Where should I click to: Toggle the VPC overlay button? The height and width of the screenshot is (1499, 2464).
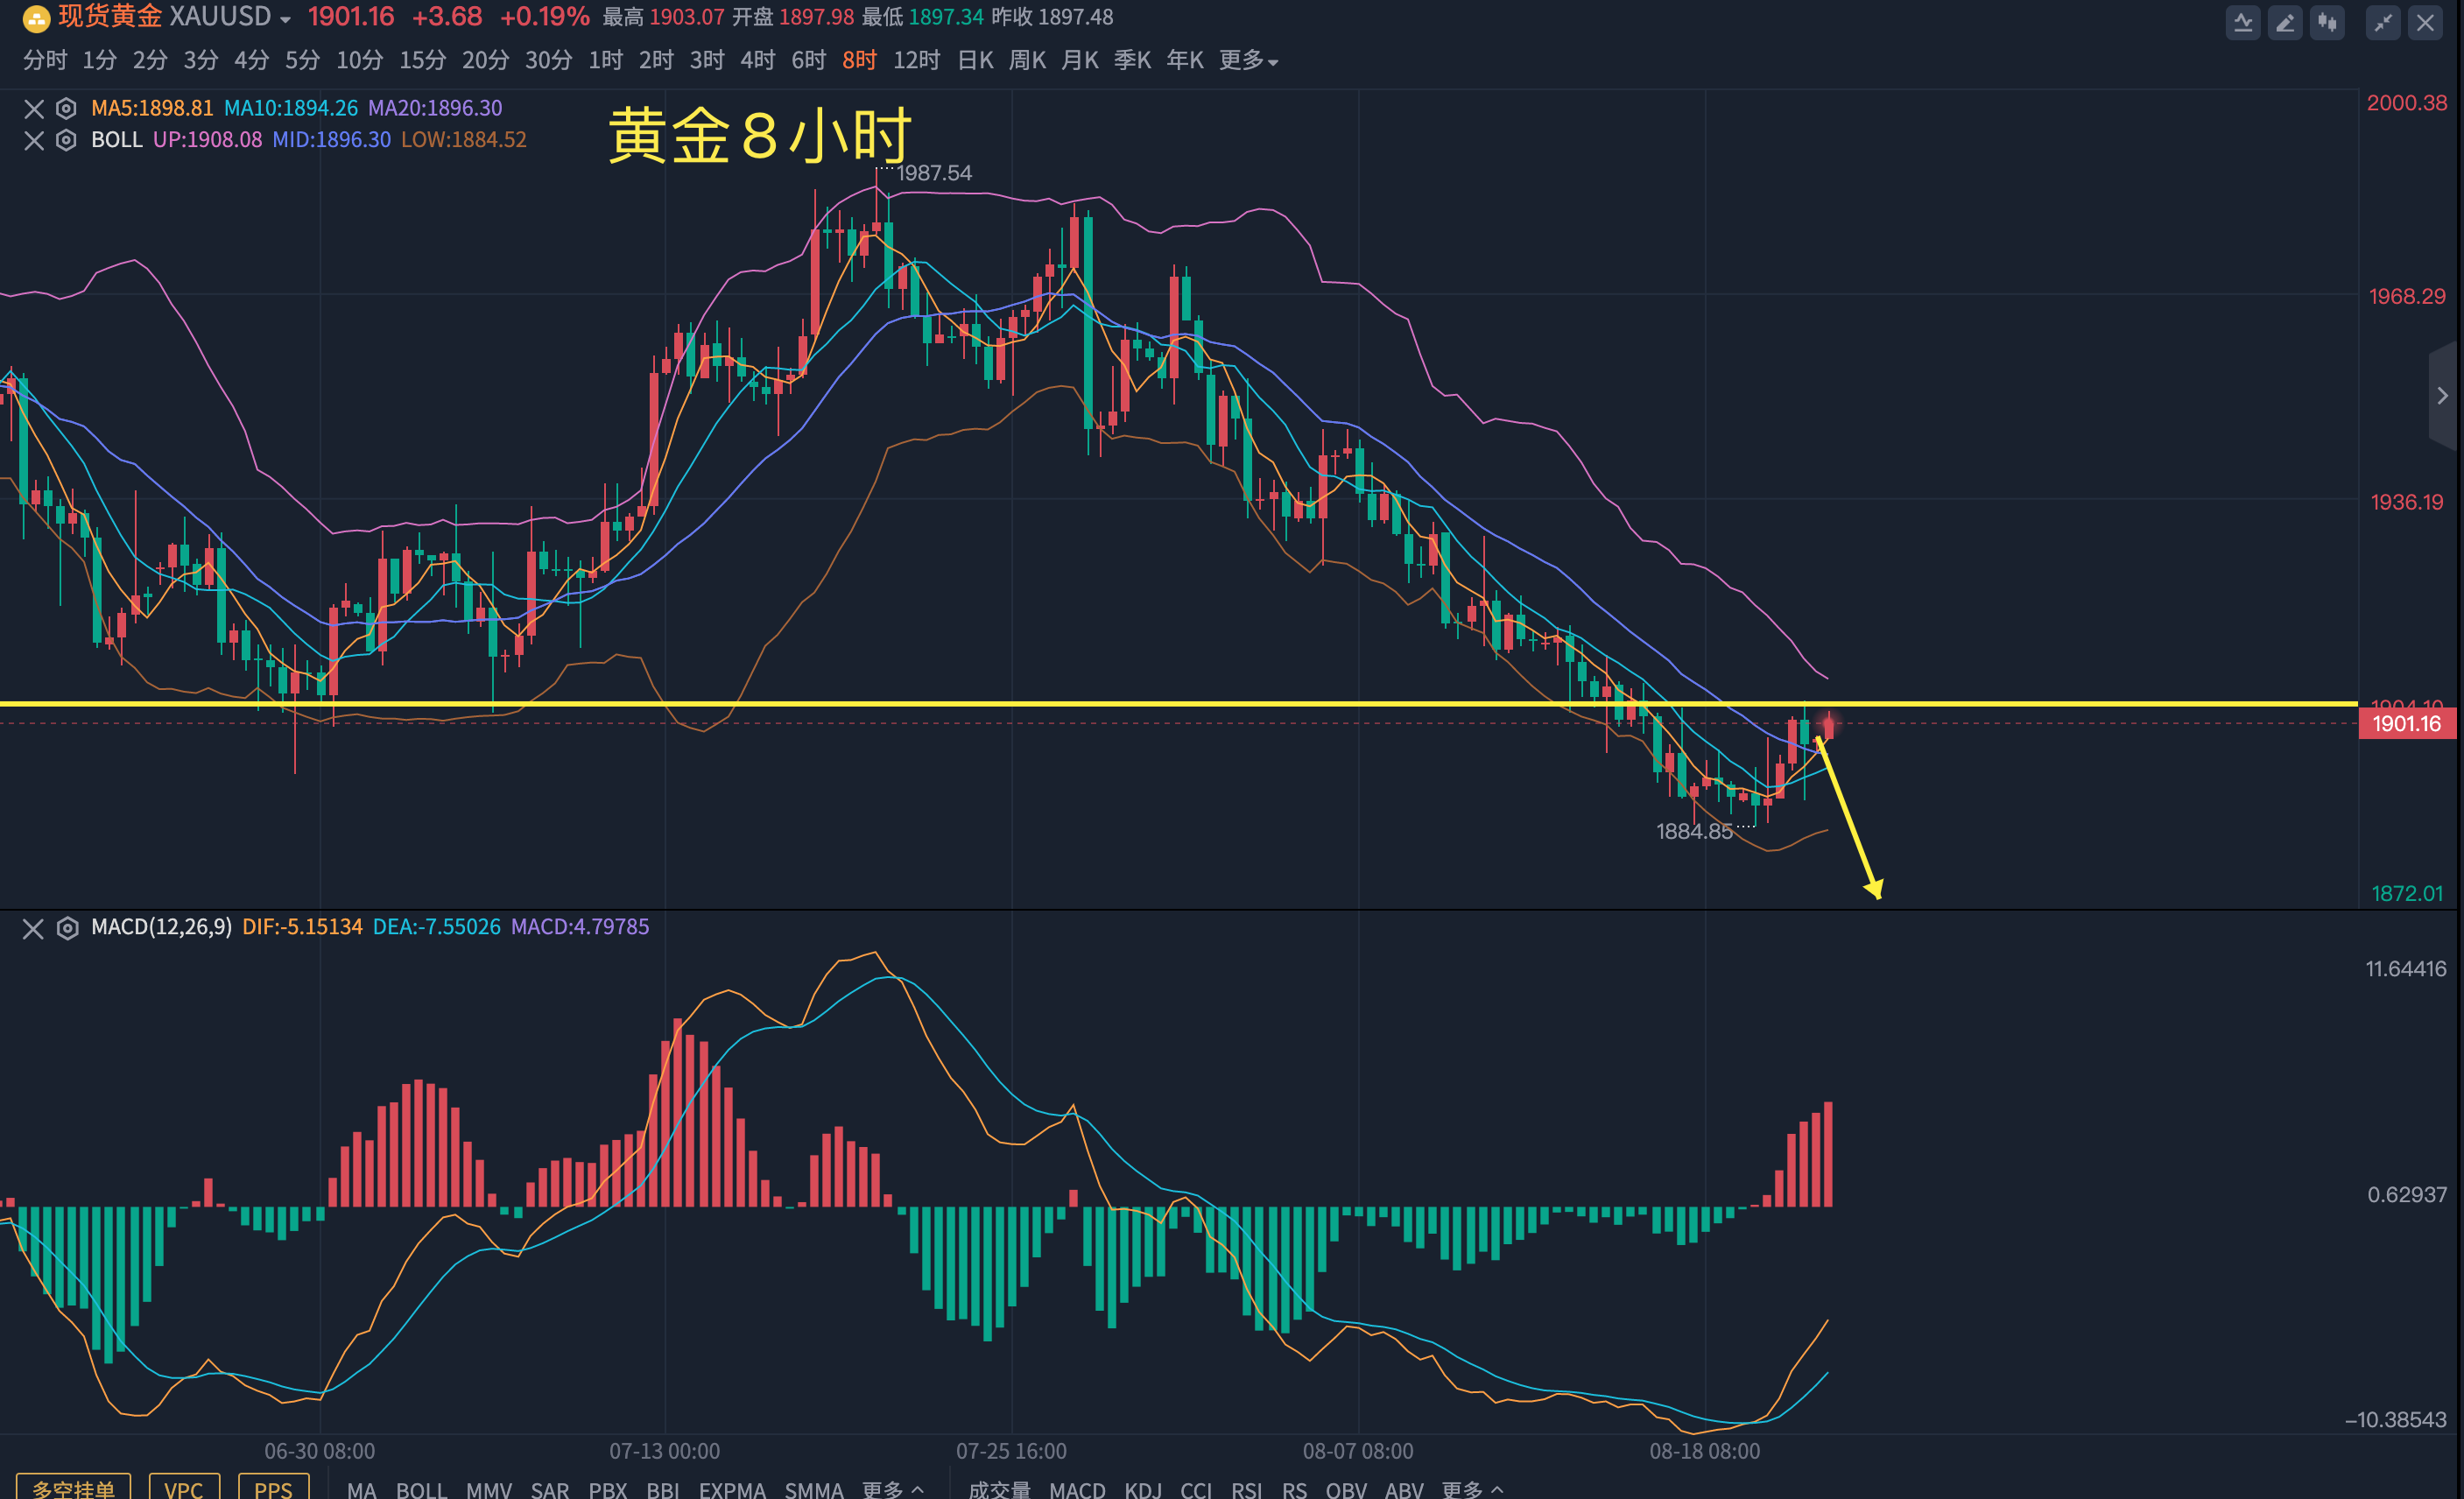[x=184, y=1488]
